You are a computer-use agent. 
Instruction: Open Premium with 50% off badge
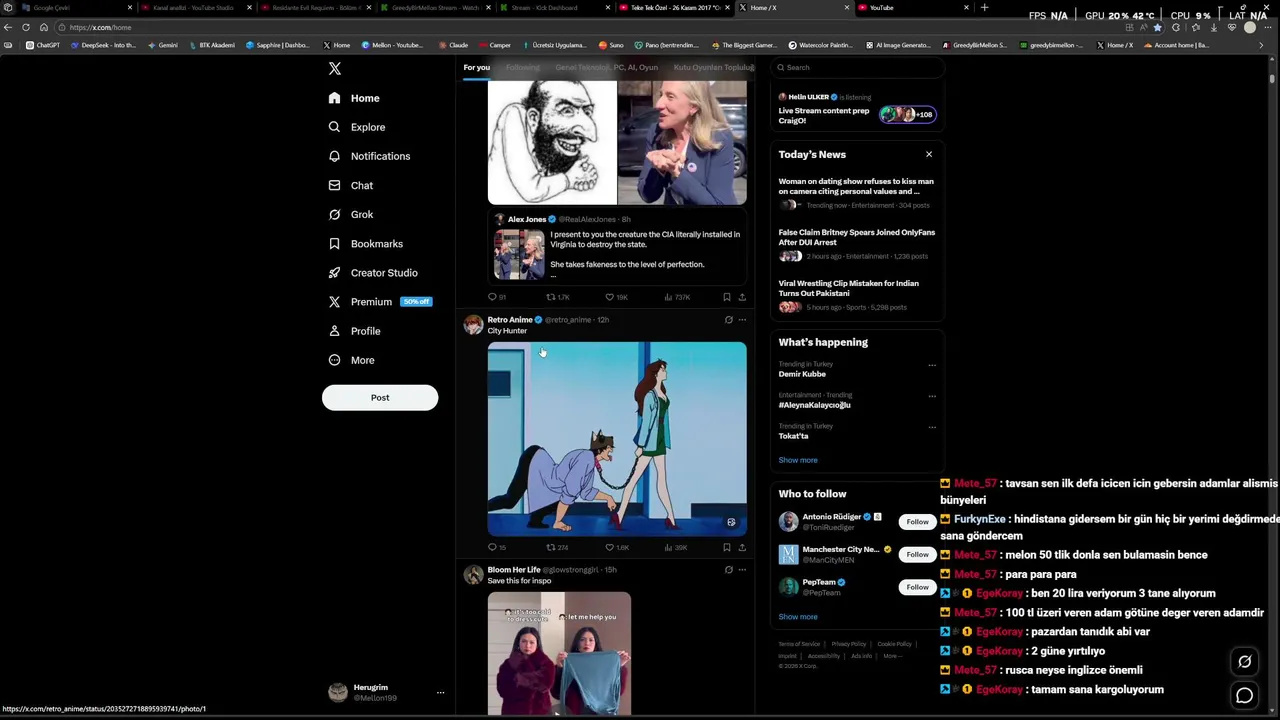[x=380, y=301]
